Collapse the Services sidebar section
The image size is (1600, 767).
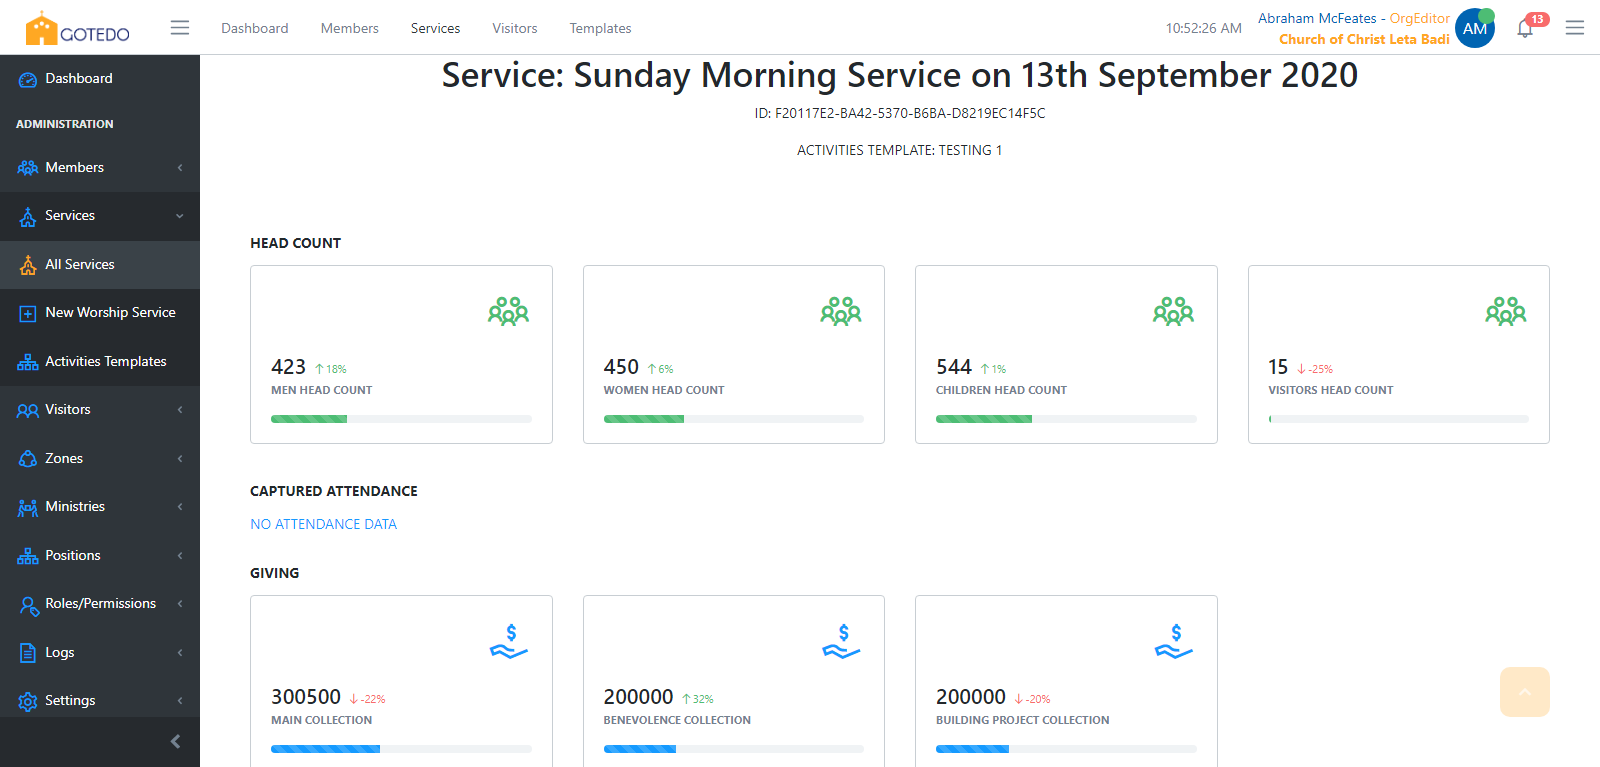pos(100,216)
